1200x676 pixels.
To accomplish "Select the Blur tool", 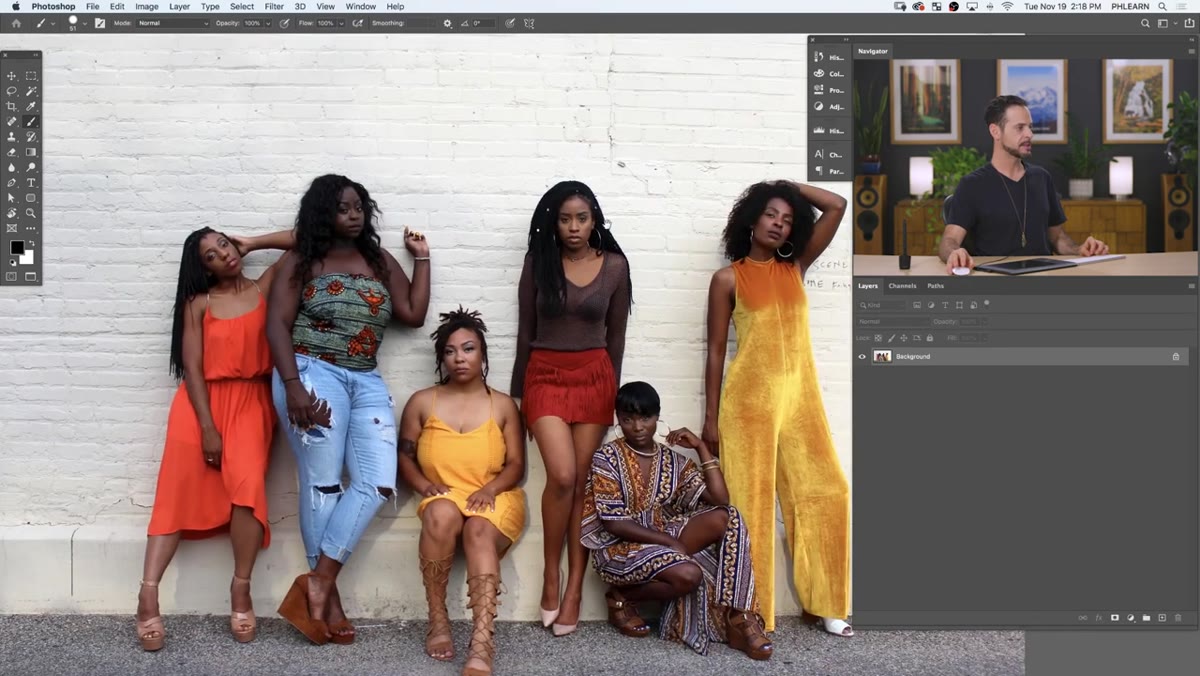I will tap(12, 167).
